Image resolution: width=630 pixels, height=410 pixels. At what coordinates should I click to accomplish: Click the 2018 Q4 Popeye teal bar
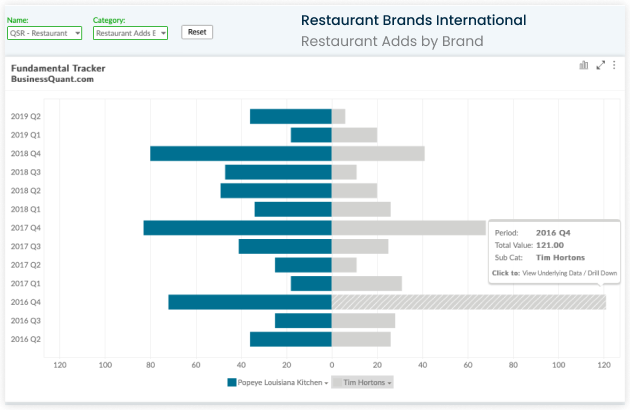pyautogui.click(x=241, y=154)
